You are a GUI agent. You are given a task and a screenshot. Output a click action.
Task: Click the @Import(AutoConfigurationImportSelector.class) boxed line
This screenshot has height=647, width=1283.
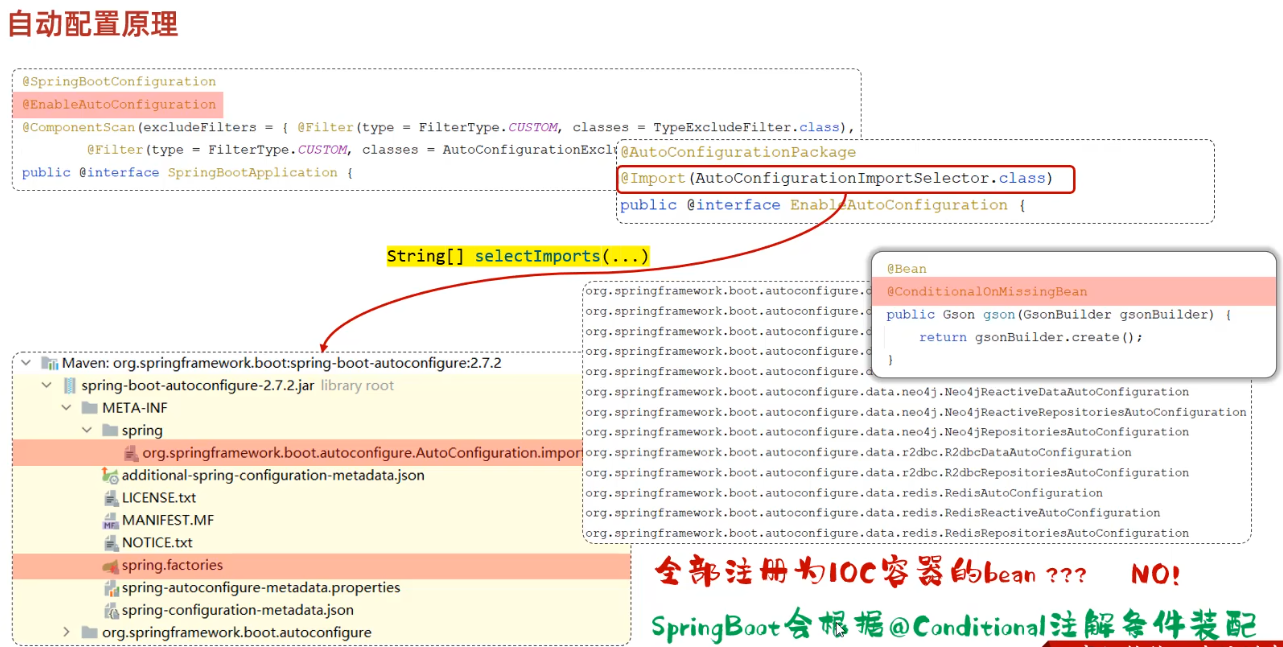[x=845, y=179]
